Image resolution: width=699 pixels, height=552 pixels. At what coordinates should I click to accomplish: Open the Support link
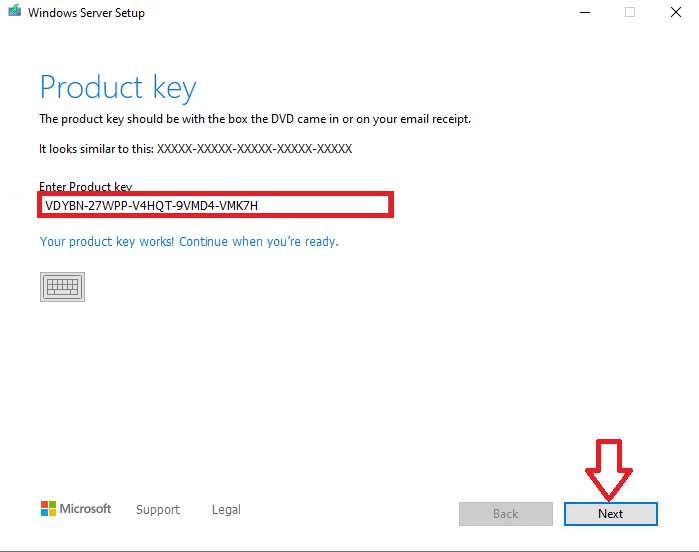(x=158, y=510)
